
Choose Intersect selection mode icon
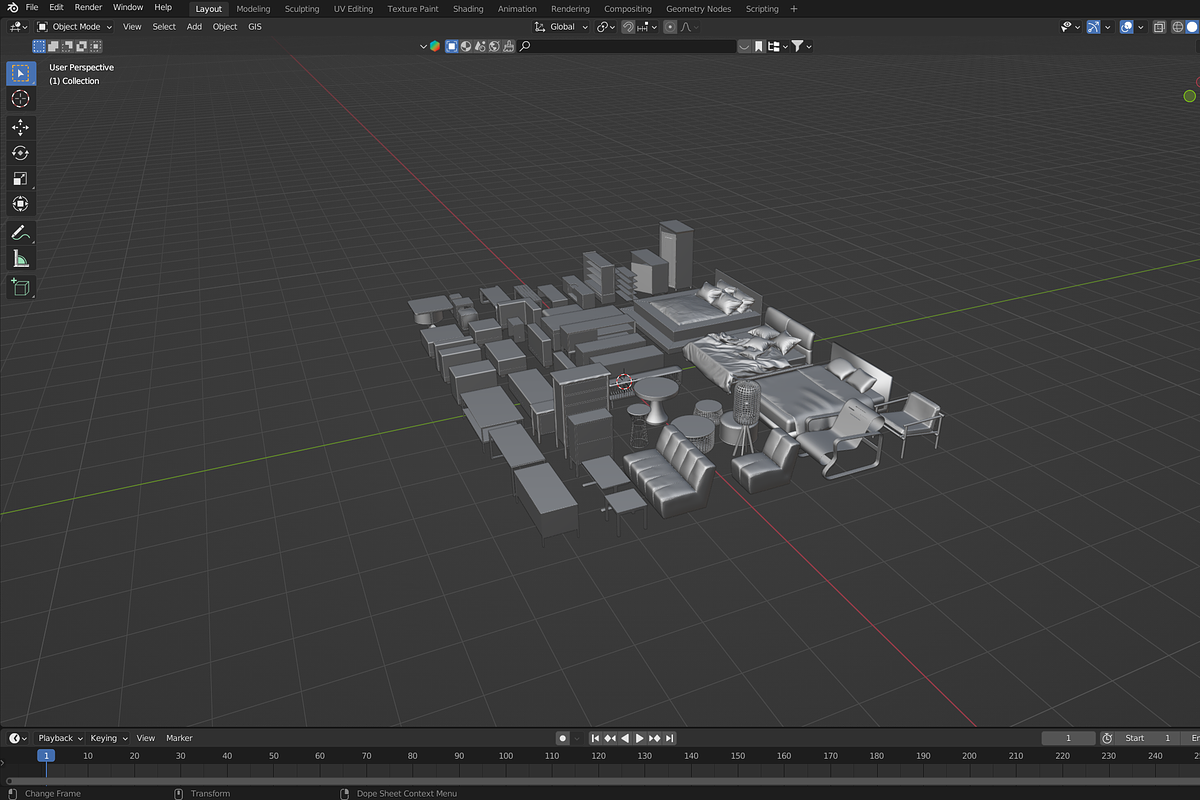(95, 46)
